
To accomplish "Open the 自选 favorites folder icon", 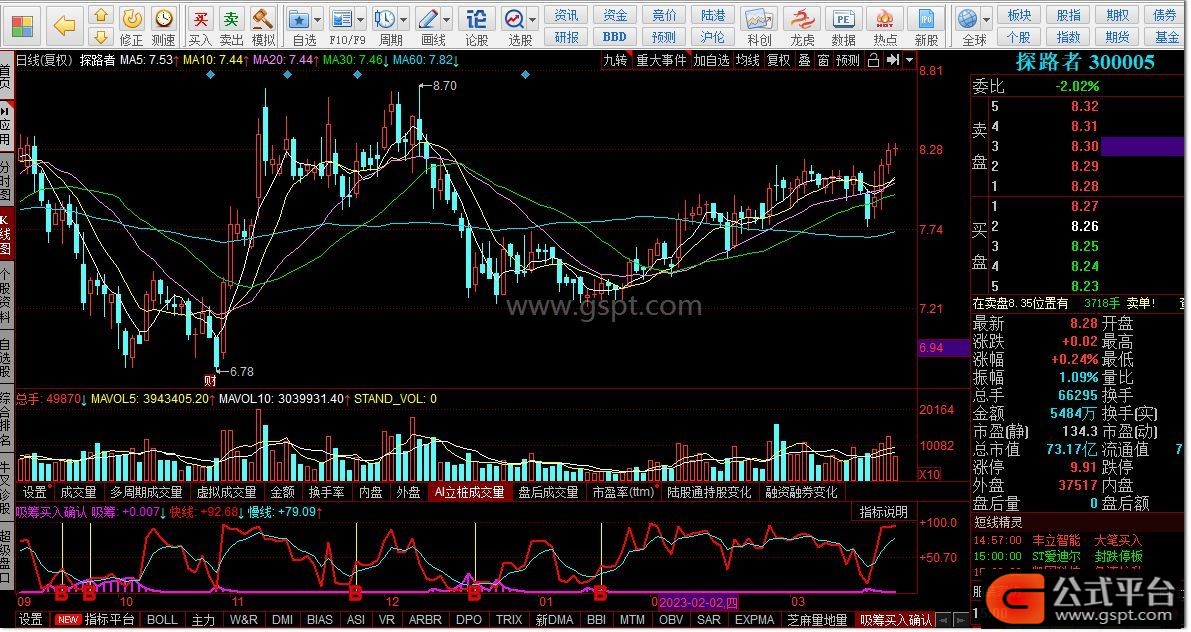I will click(x=301, y=26).
